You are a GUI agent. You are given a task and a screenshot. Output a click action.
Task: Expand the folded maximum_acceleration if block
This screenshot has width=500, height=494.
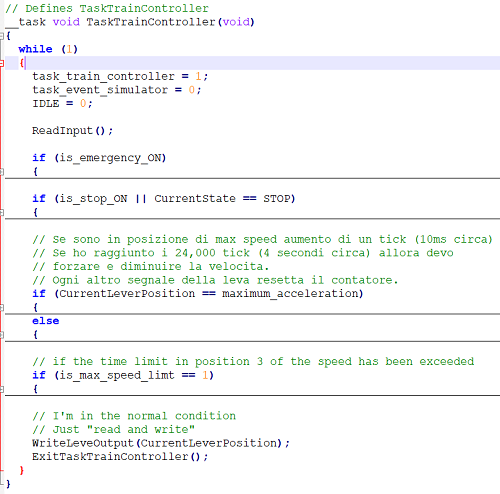pos(2,307)
